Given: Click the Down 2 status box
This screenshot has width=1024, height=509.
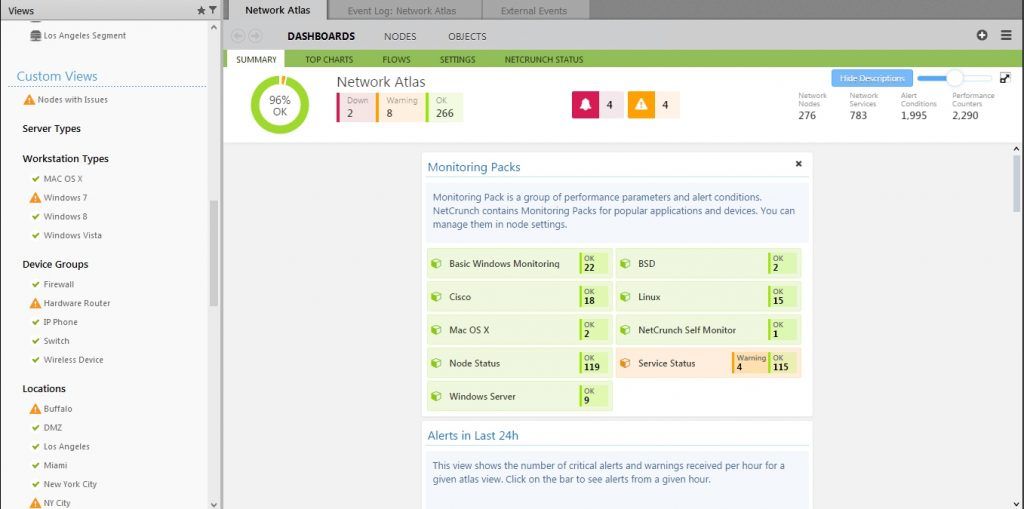Looking at the screenshot, I should point(356,107).
